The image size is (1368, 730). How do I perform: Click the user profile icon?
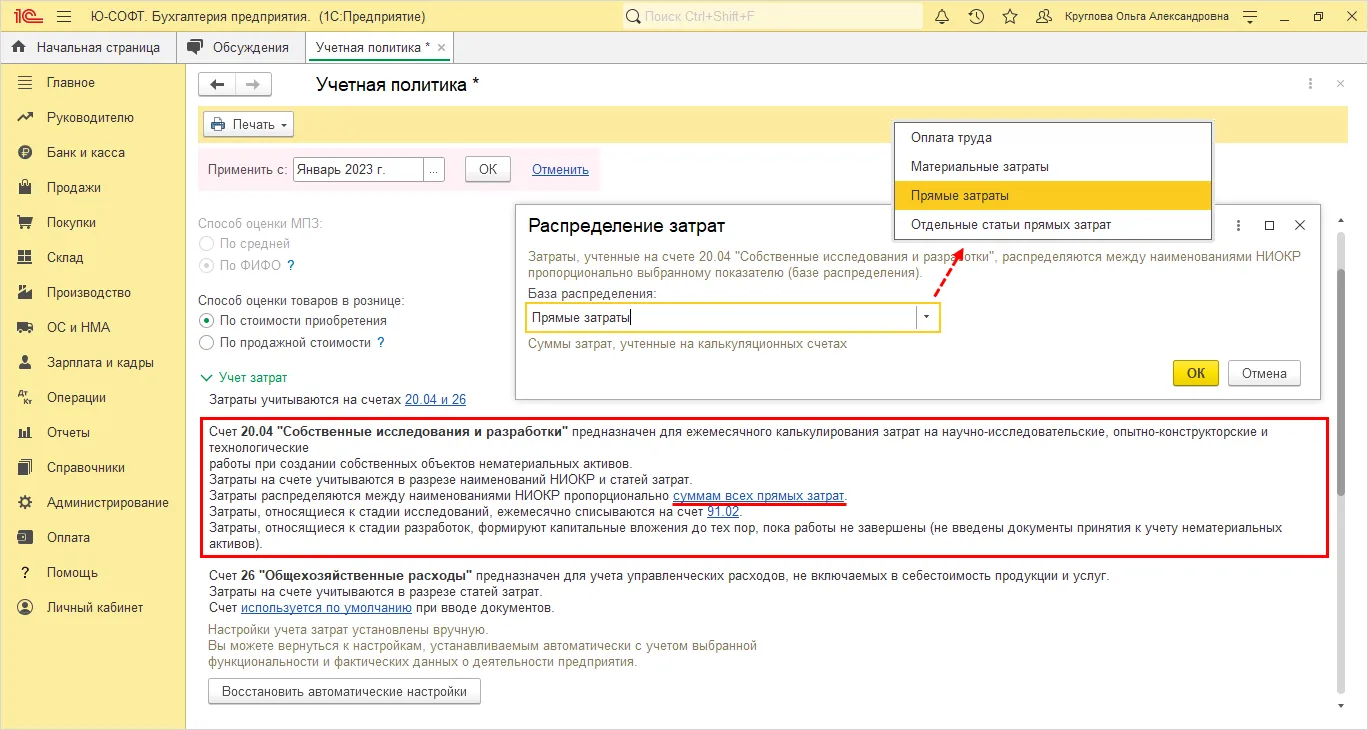tap(1044, 17)
